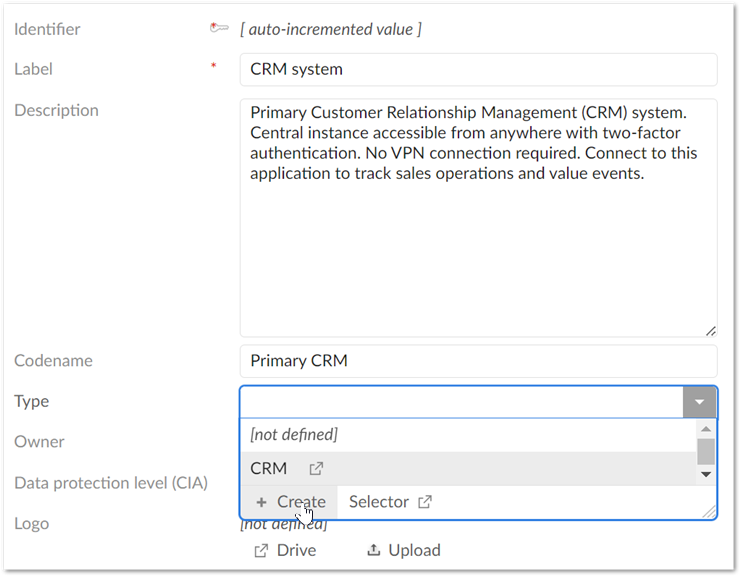Click the key icon beside Identifier
The height and width of the screenshot is (576, 740).
(220, 28)
